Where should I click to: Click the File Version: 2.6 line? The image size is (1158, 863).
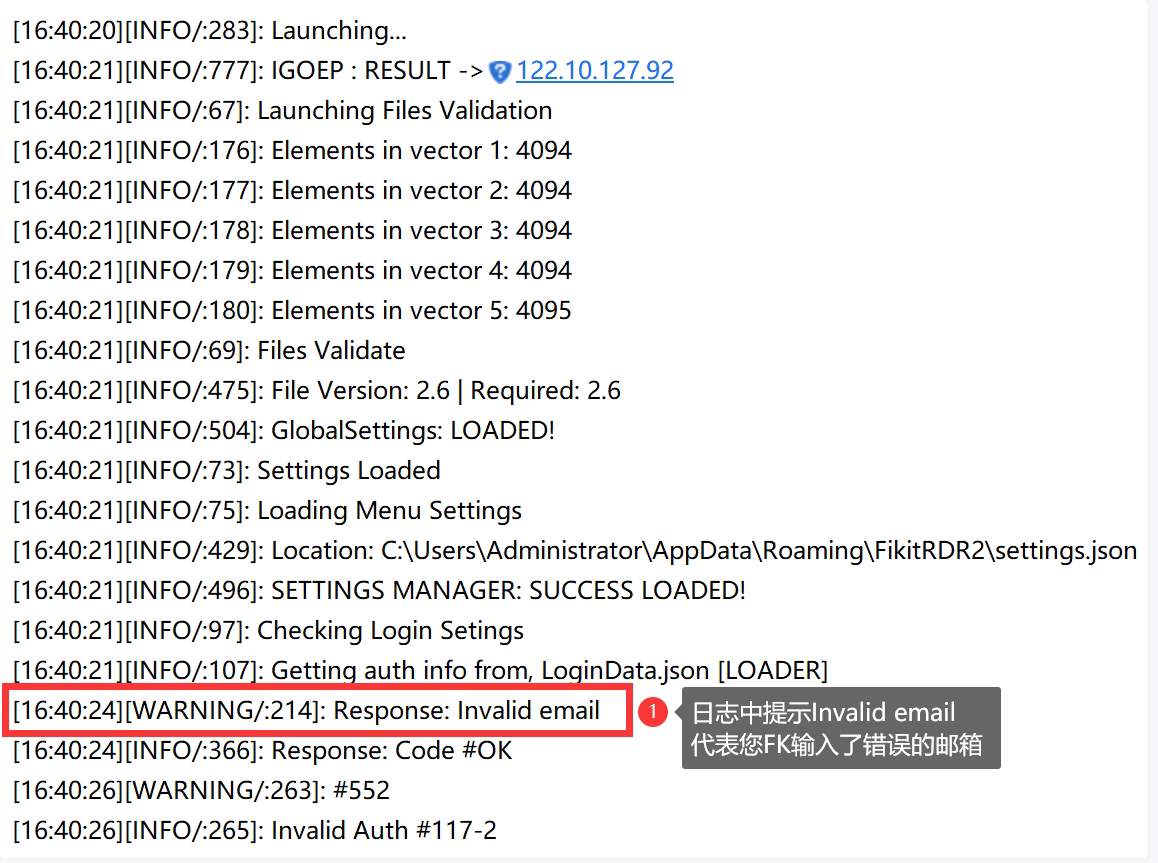point(317,390)
